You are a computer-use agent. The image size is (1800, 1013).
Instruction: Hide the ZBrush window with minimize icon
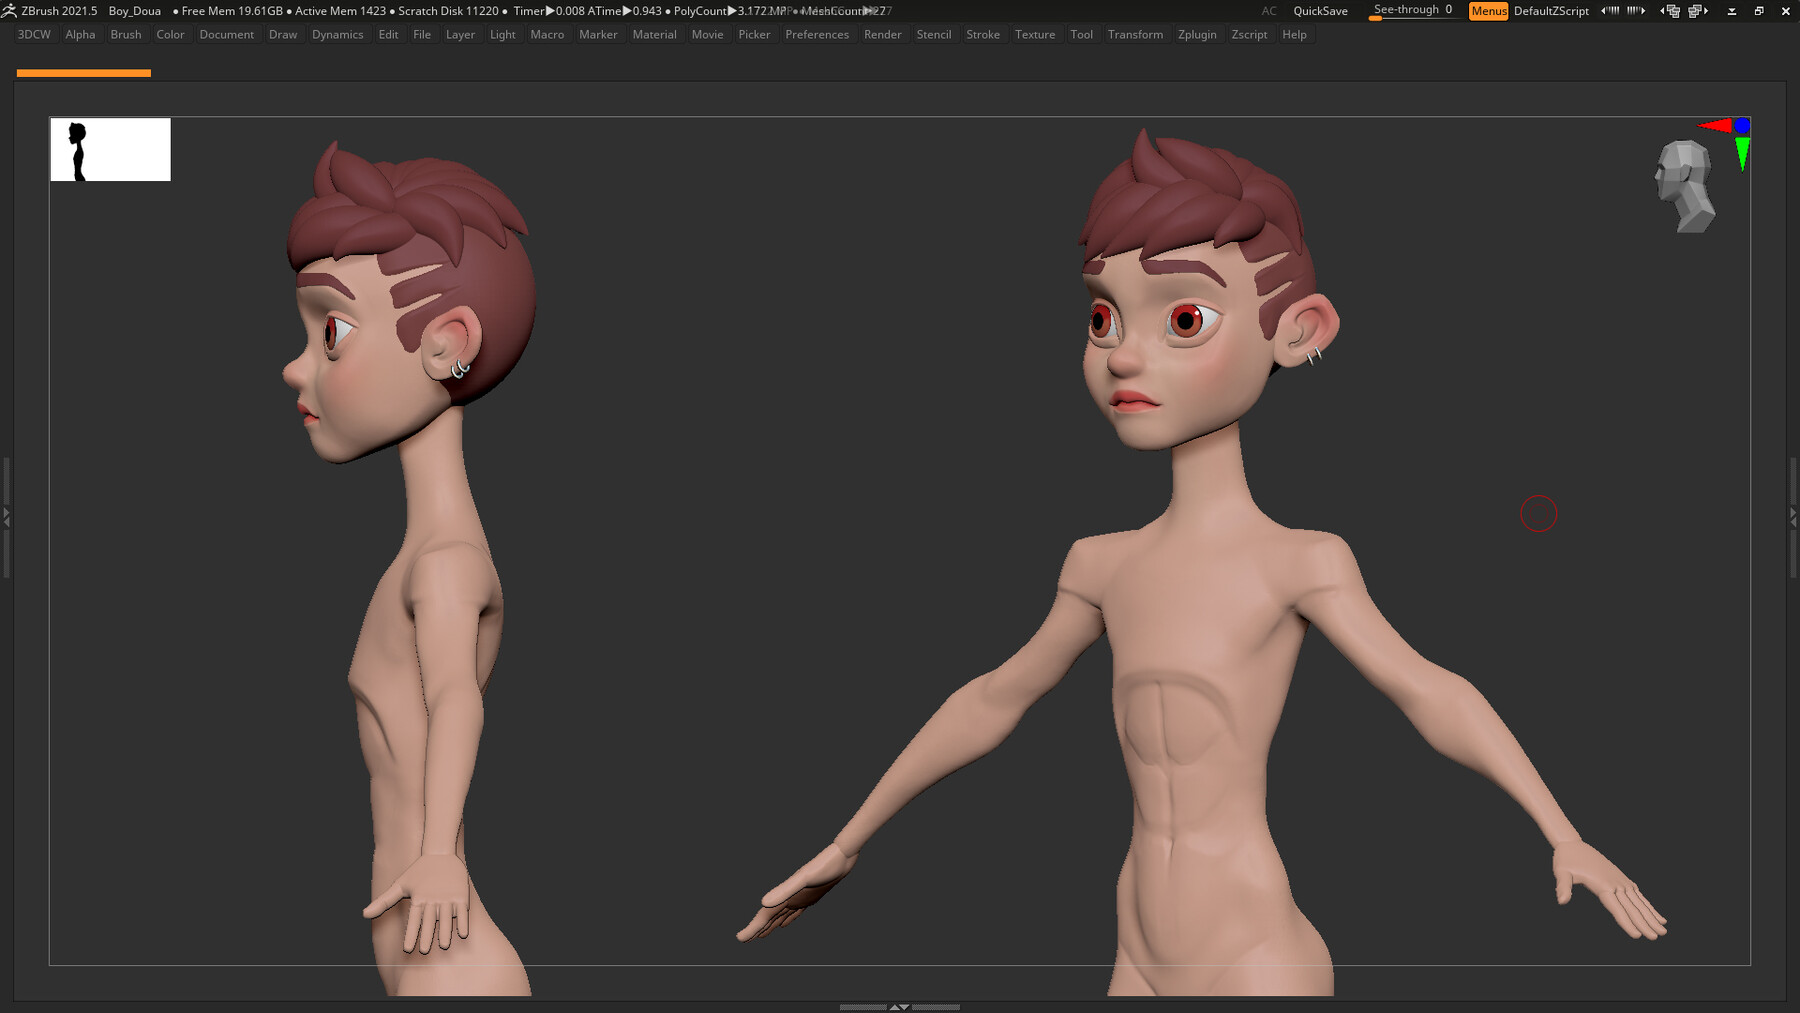point(1732,11)
